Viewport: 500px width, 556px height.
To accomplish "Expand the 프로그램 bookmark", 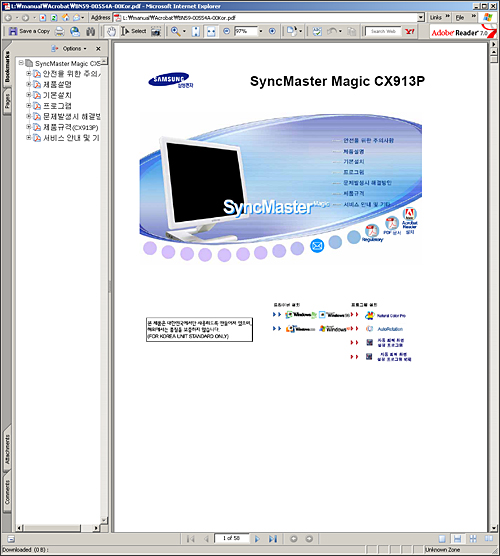I will [29, 105].
